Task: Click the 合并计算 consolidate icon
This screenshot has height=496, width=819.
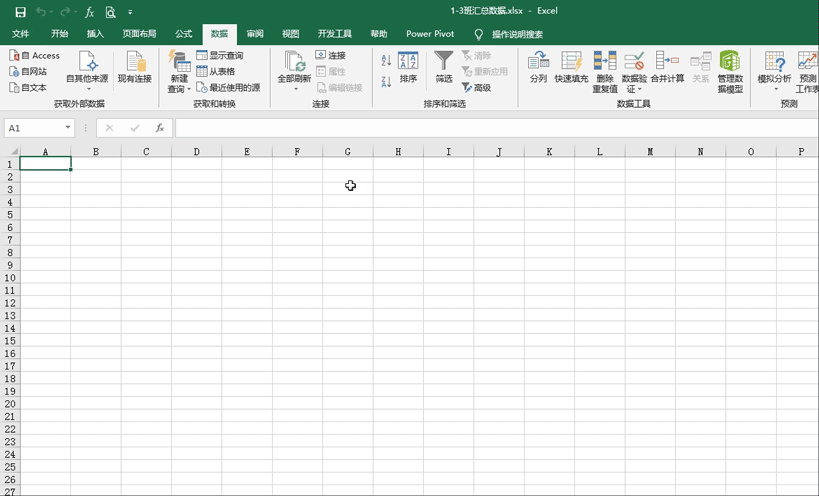Action: coord(667,61)
